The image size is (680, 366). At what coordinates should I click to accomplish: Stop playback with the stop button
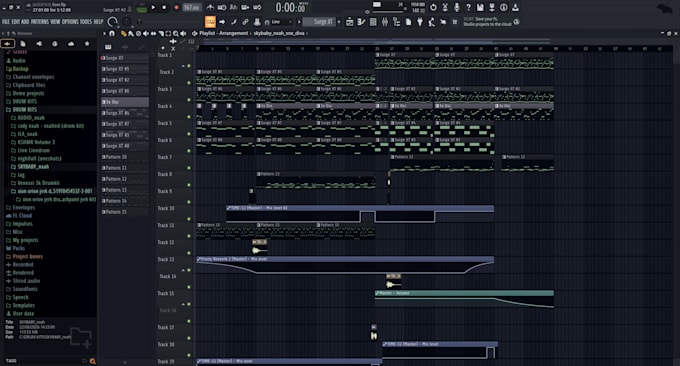click(x=164, y=7)
